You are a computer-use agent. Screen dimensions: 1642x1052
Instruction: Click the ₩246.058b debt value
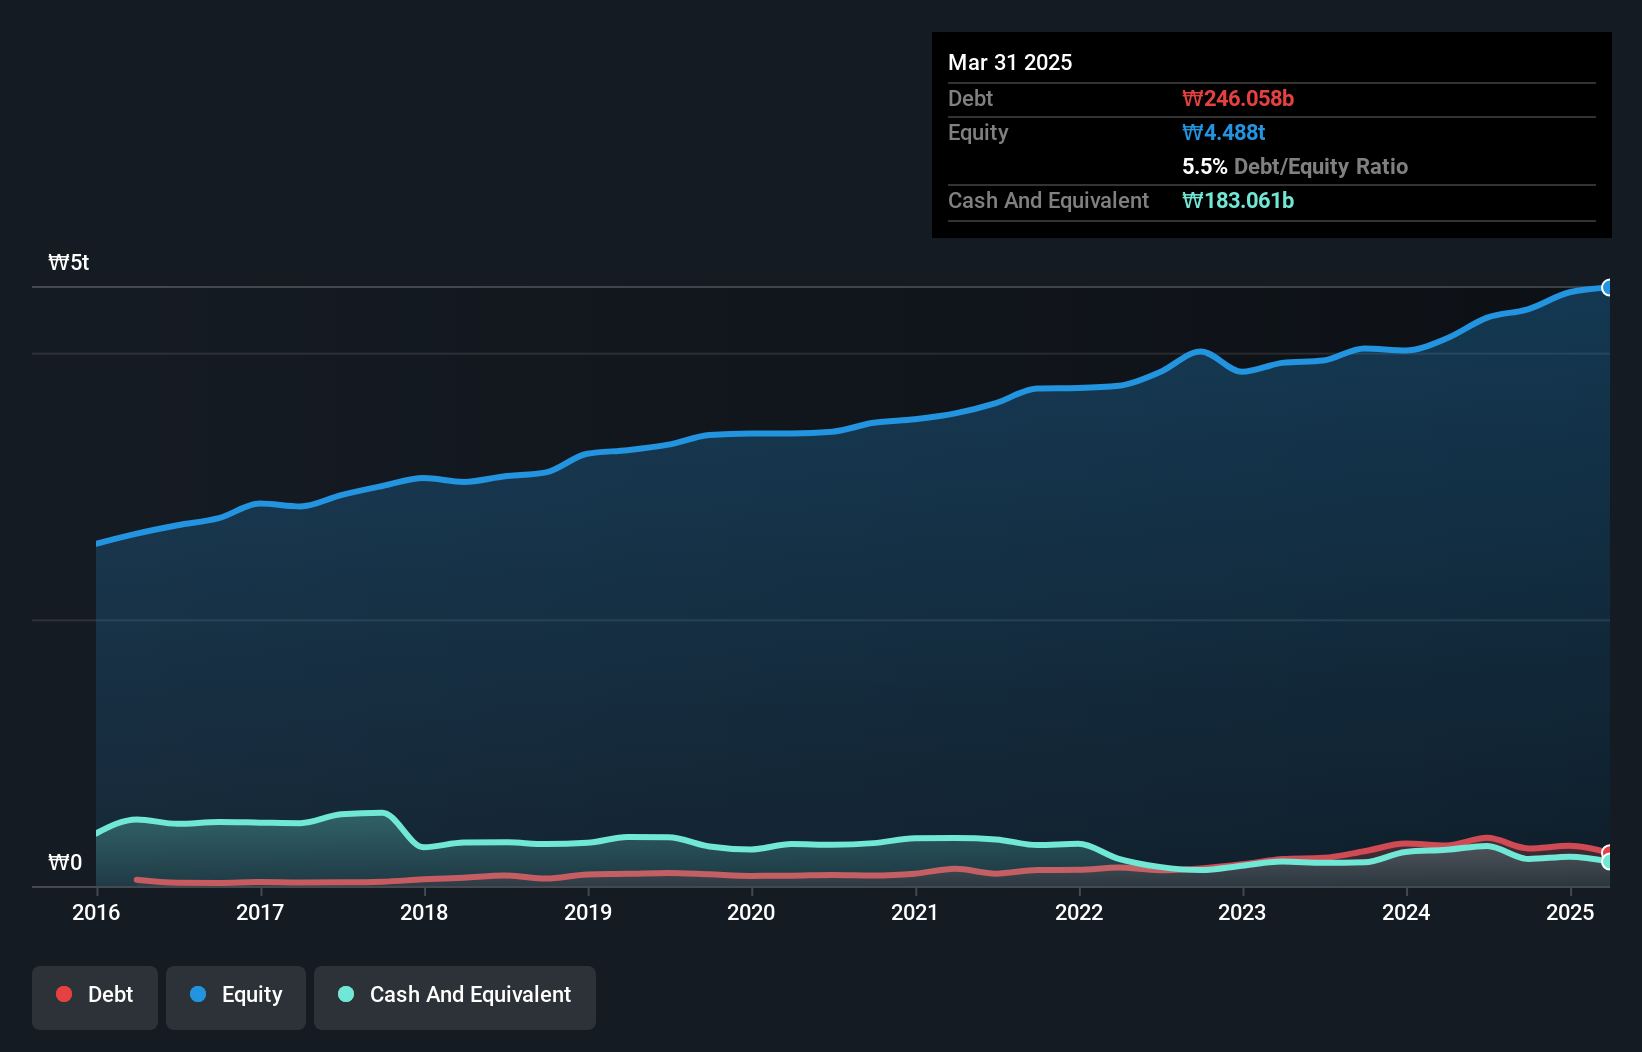1237,98
